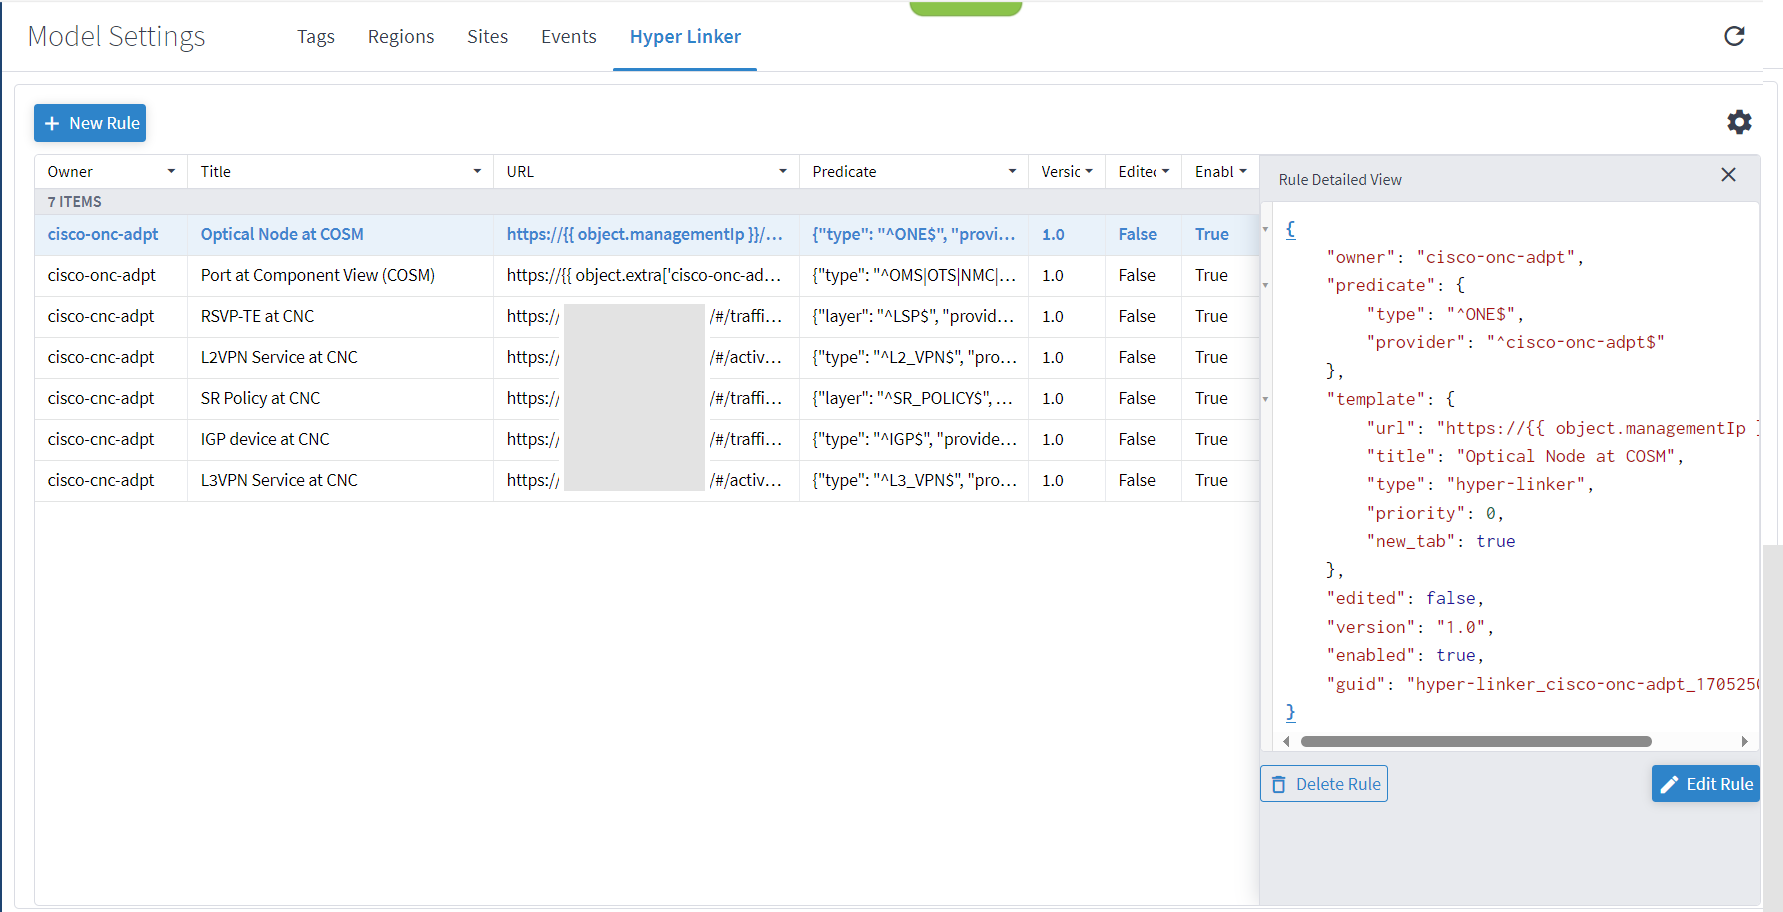This screenshot has height=912, width=1783.
Task: Click the Edit Rule pencil button
Action: coord(1705,784)
